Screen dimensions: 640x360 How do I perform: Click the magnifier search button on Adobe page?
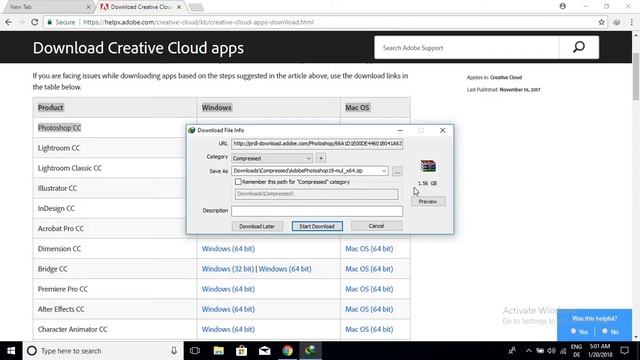click(579, 47)
